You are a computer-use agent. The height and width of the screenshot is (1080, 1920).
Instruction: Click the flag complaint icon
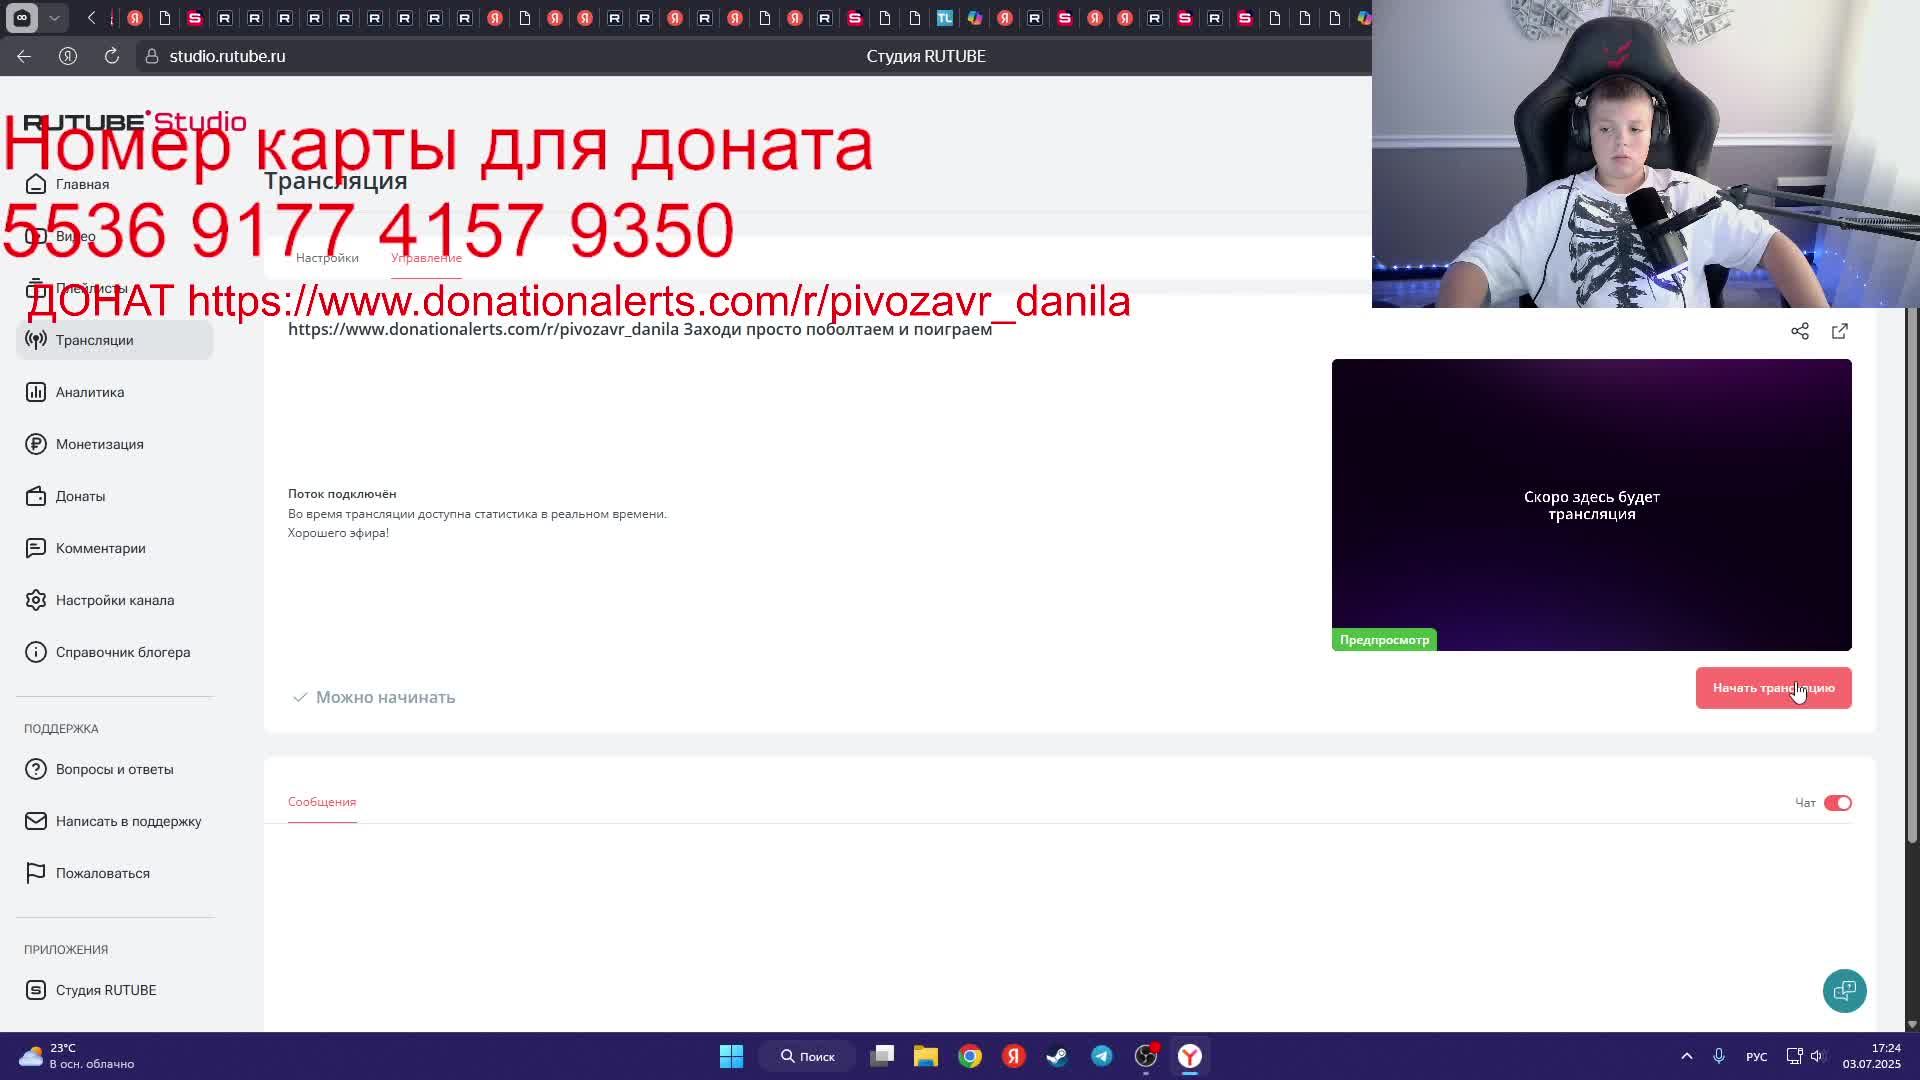(x=36, y=873)
